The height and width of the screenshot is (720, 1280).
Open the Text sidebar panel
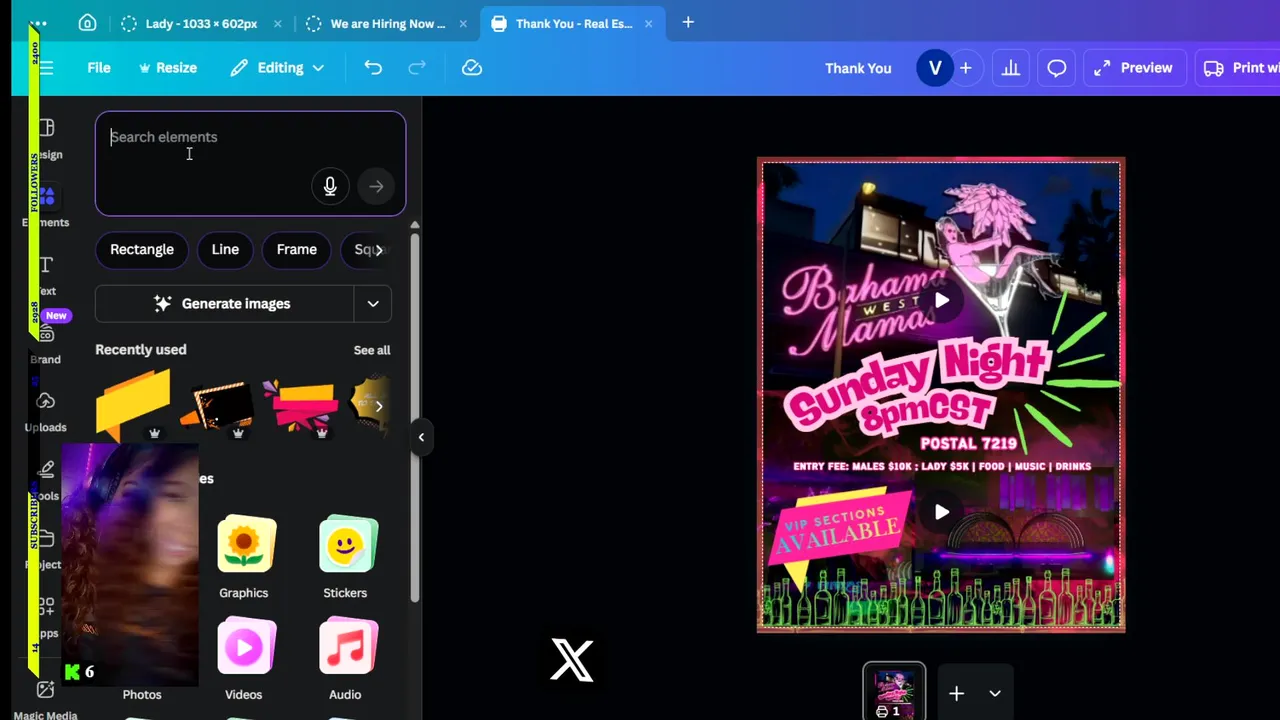[45, 276]
